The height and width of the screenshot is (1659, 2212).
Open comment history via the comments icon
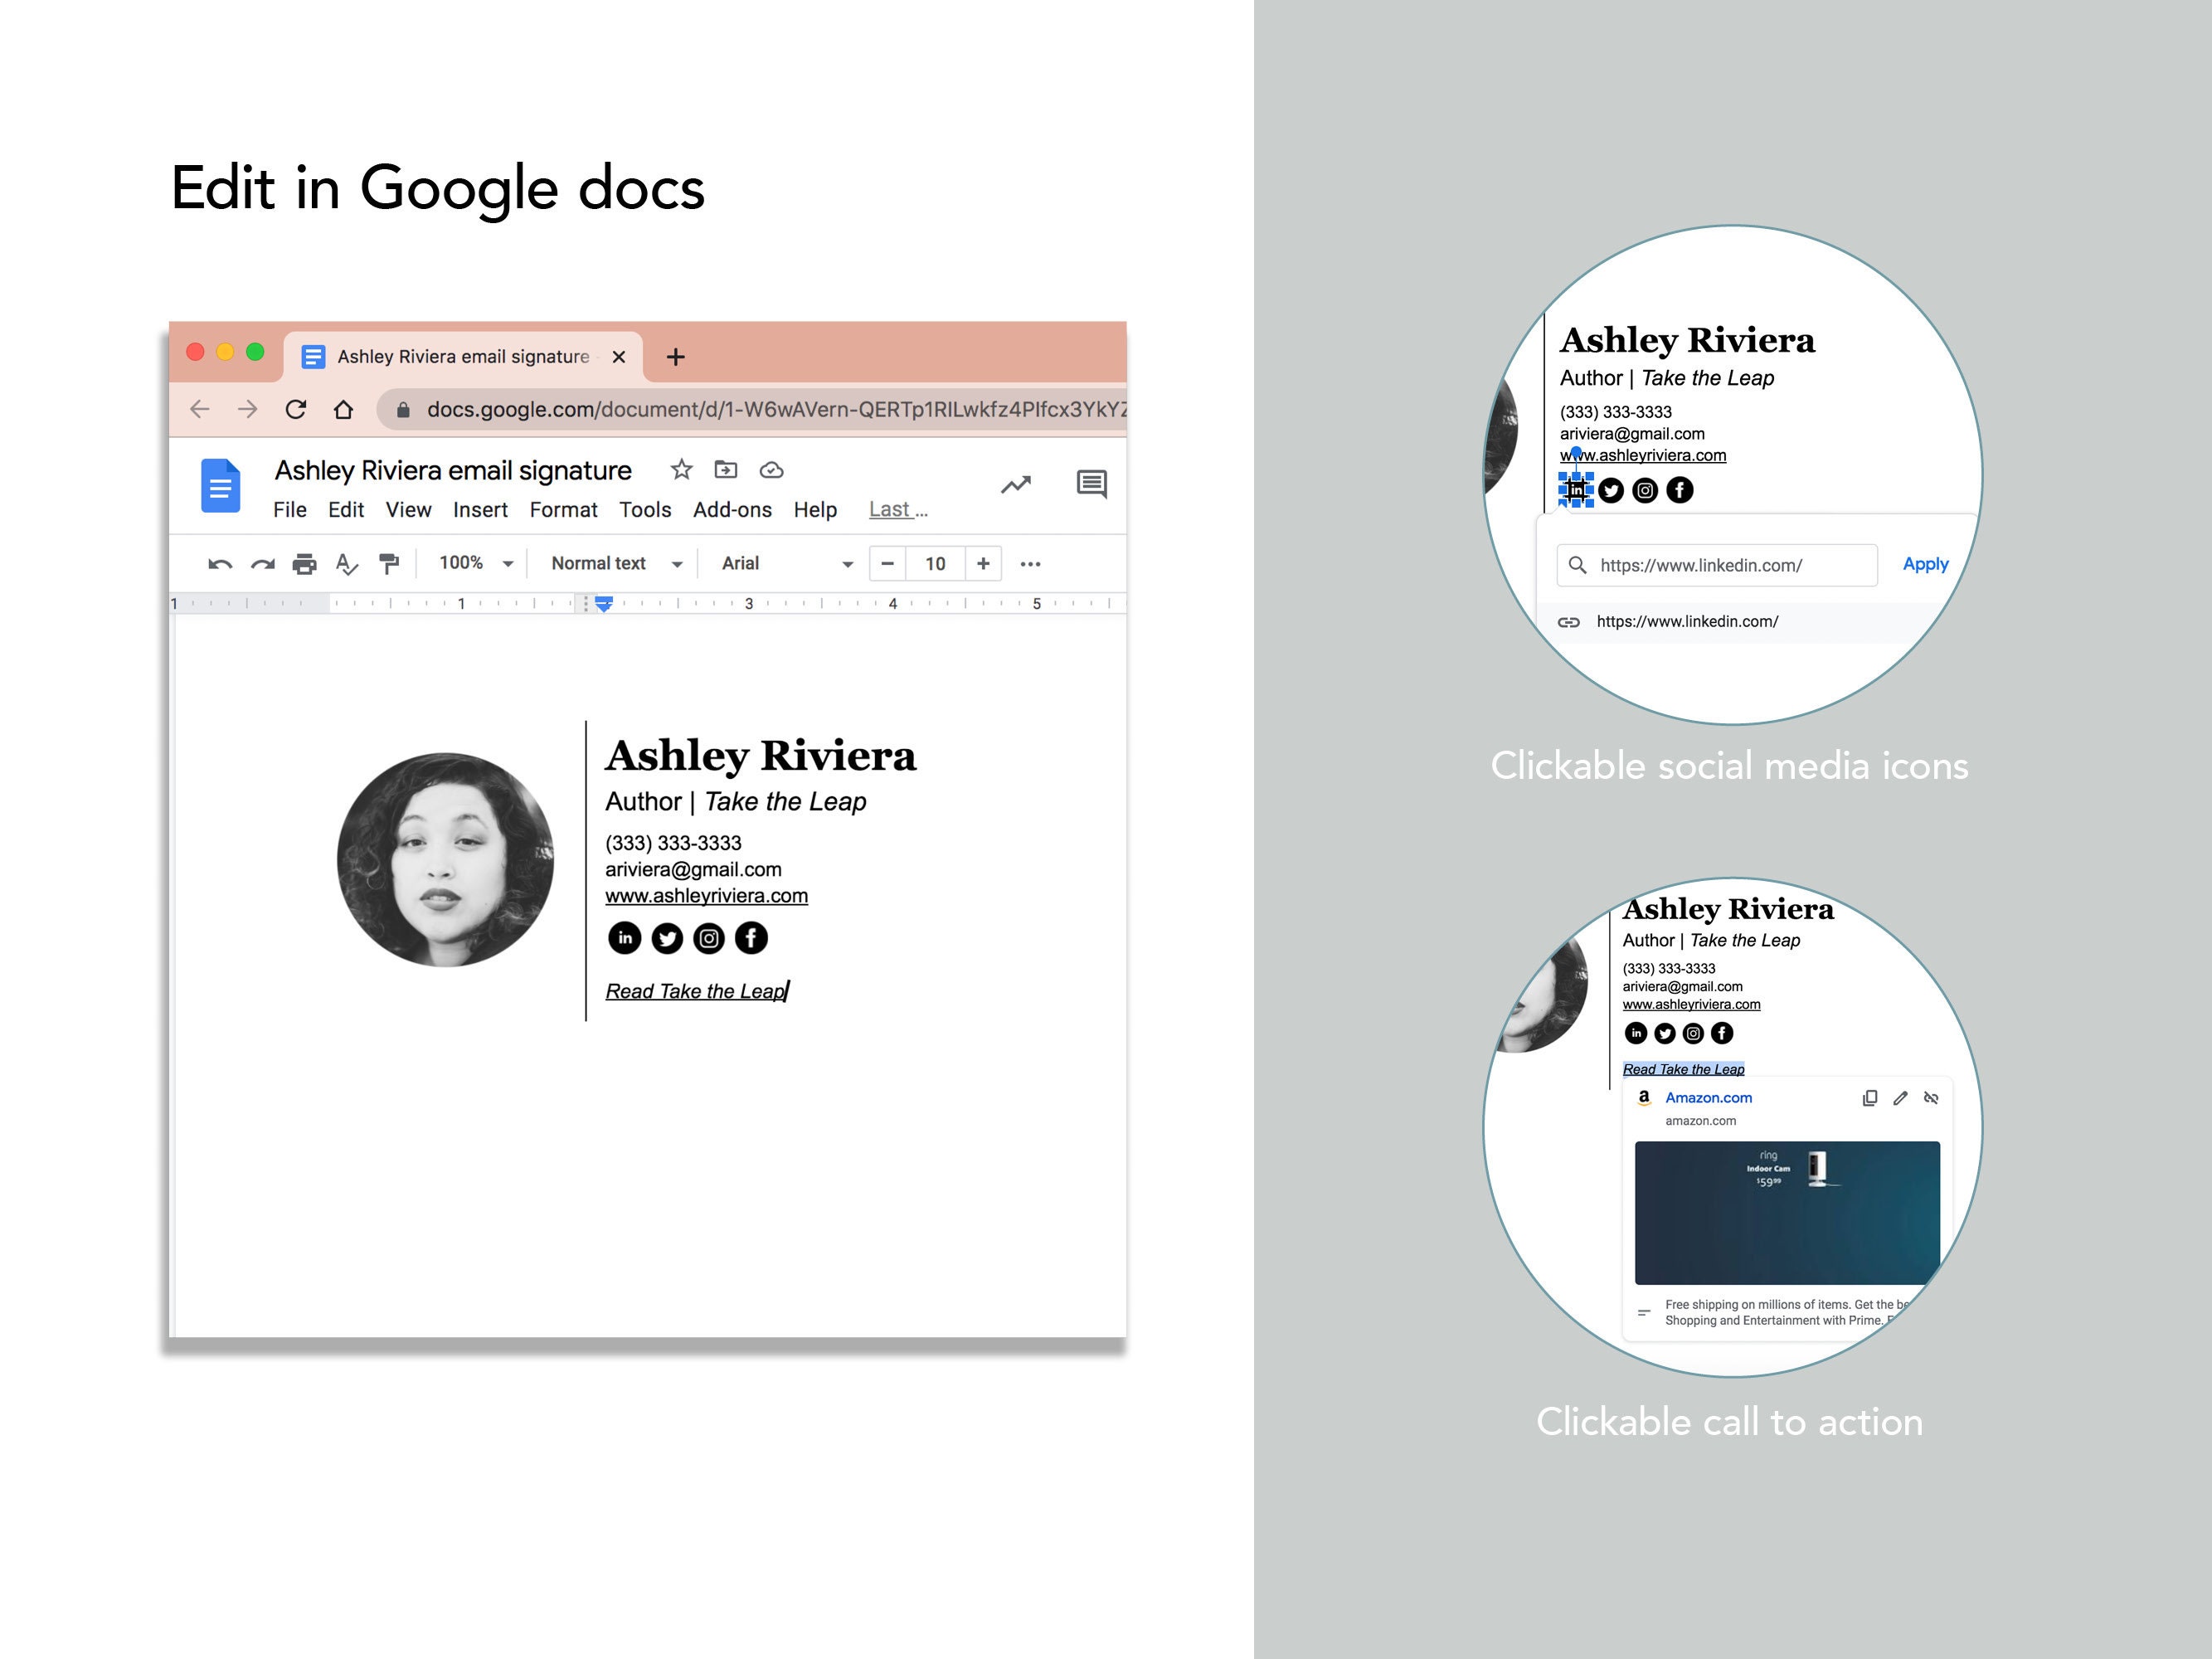(1091, 484)
